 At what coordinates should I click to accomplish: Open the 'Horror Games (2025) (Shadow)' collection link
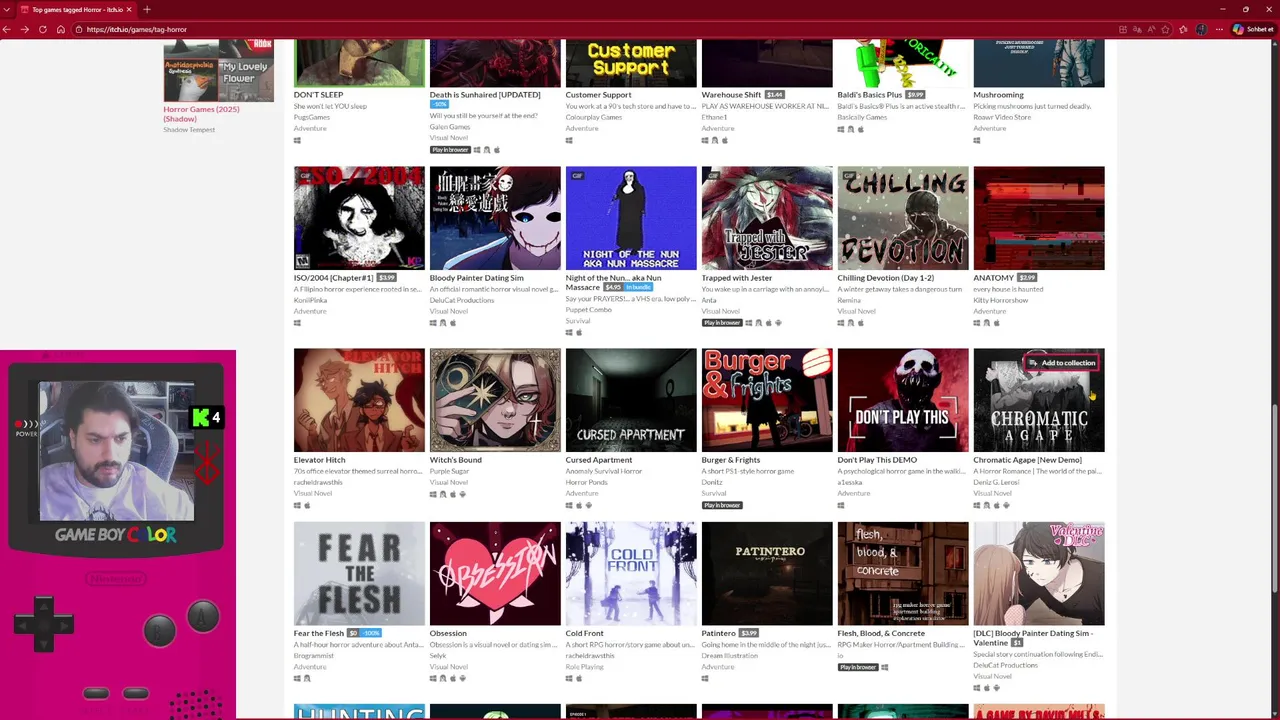tap(201, 113)
